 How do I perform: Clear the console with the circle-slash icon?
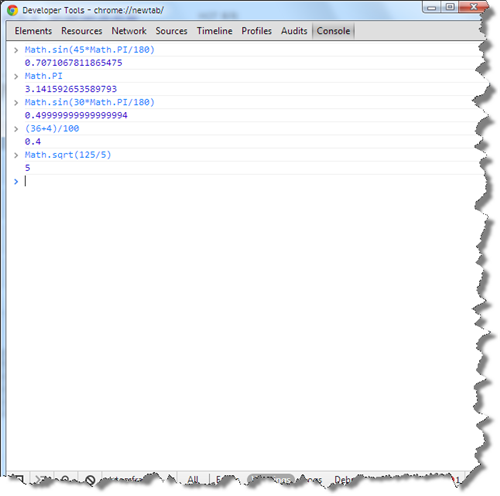[90, 480]
